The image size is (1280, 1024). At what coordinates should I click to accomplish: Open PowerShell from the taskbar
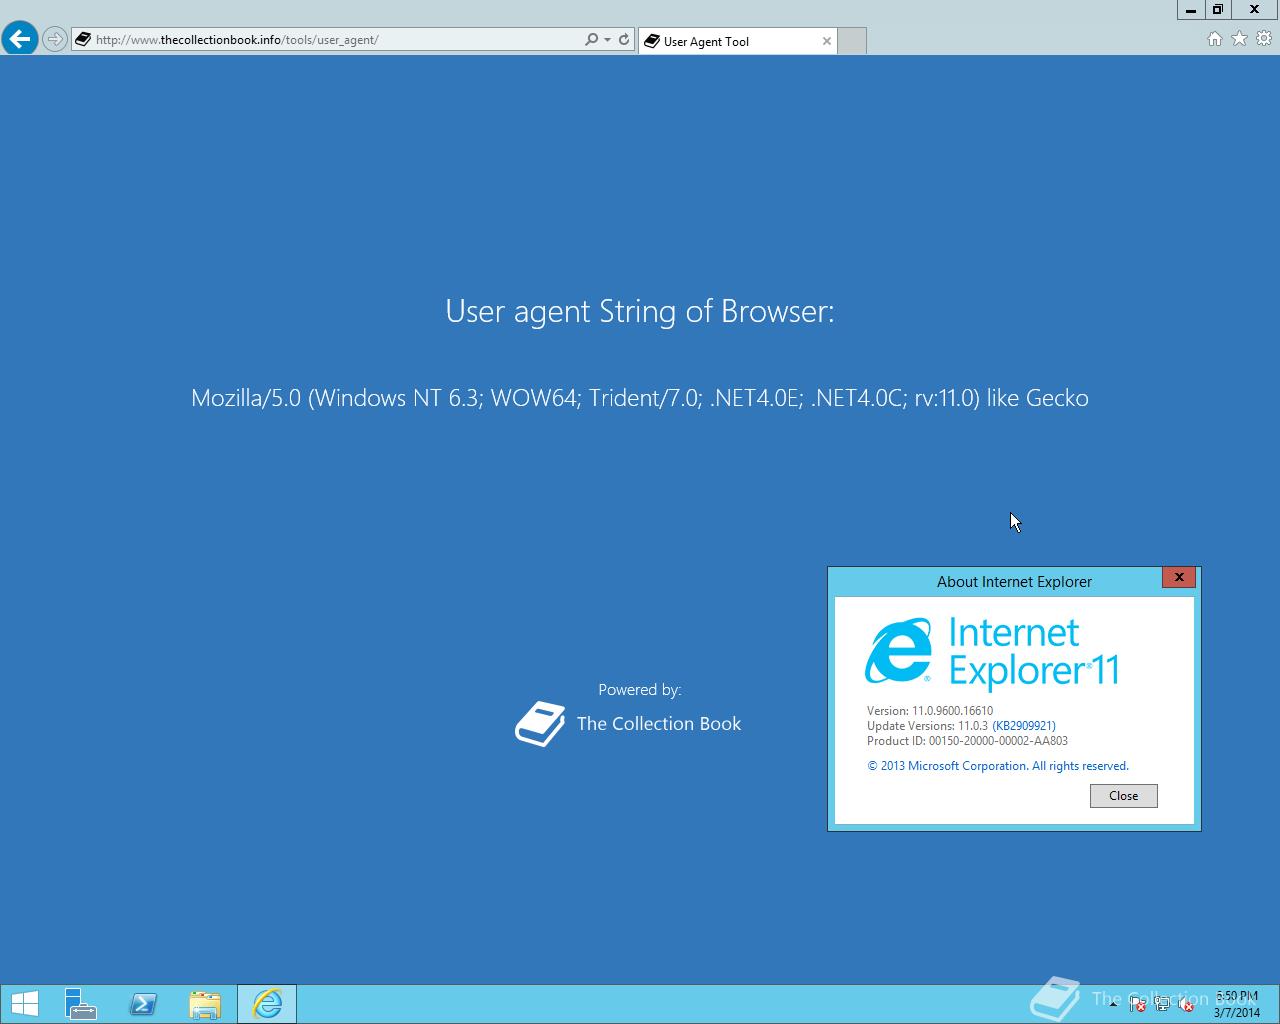(143, 1004)
